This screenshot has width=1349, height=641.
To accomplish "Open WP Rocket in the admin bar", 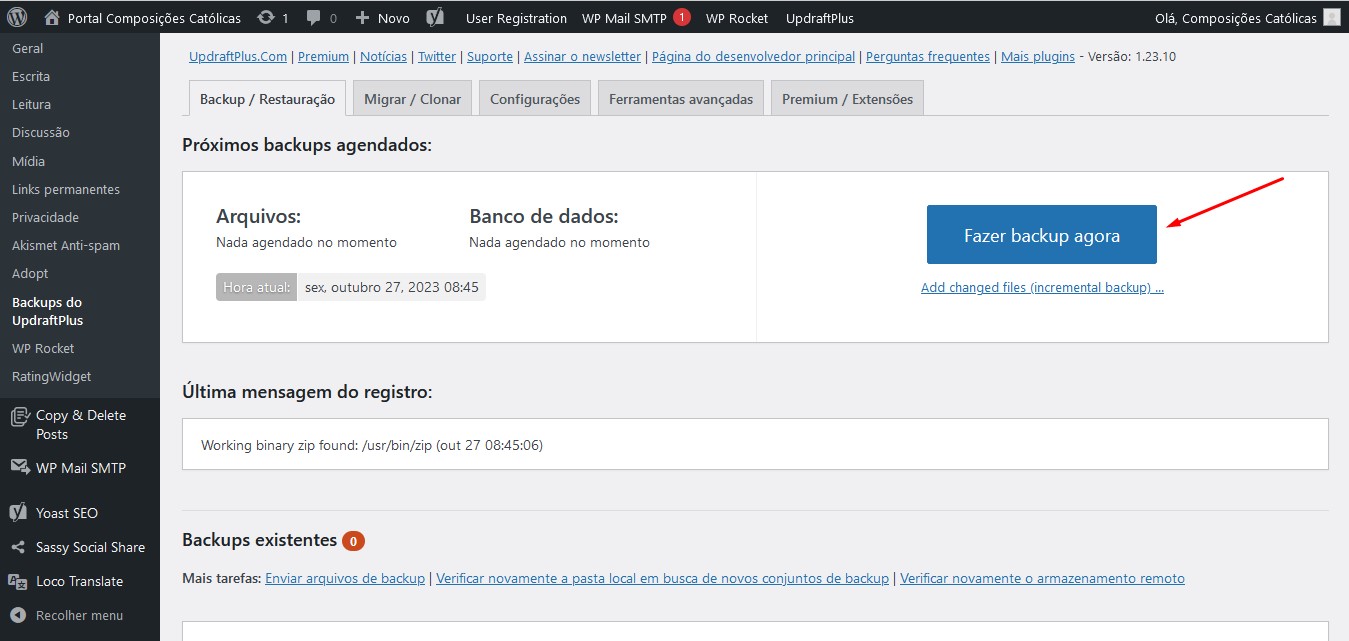I will [737, 17].
